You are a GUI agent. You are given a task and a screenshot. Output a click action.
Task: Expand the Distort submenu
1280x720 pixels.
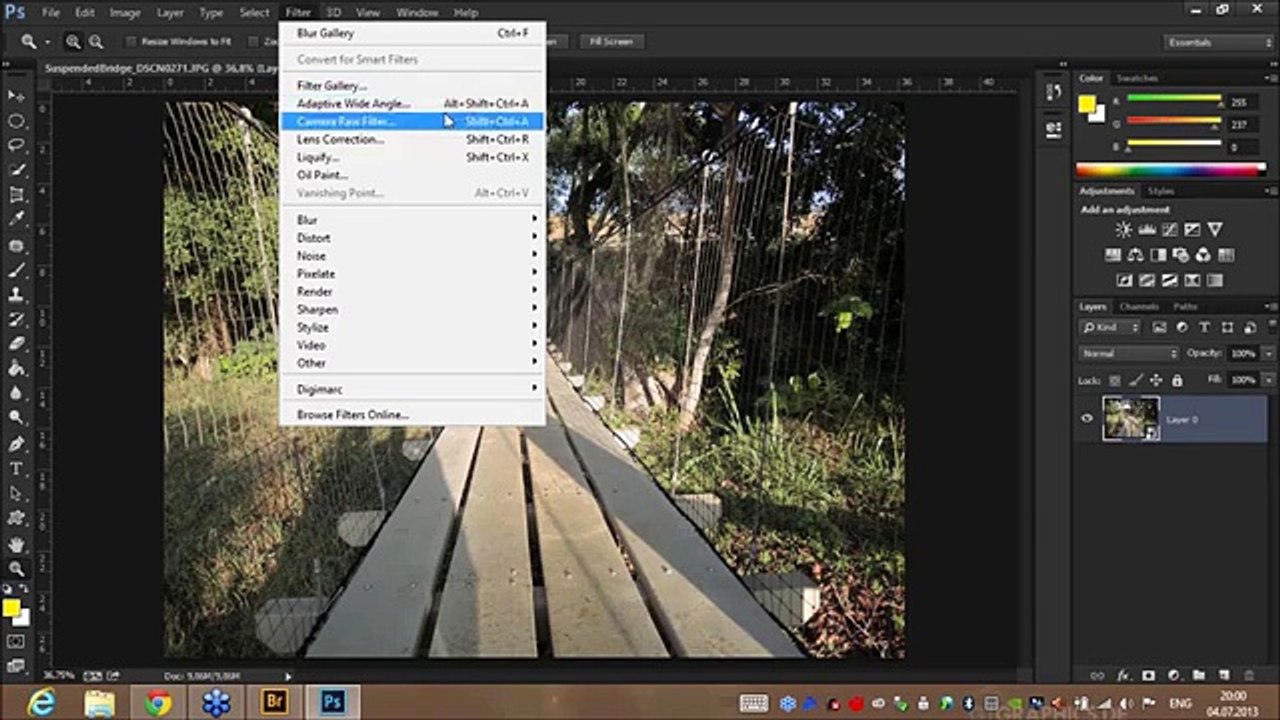pyautogui.click(x=413, y=238)
